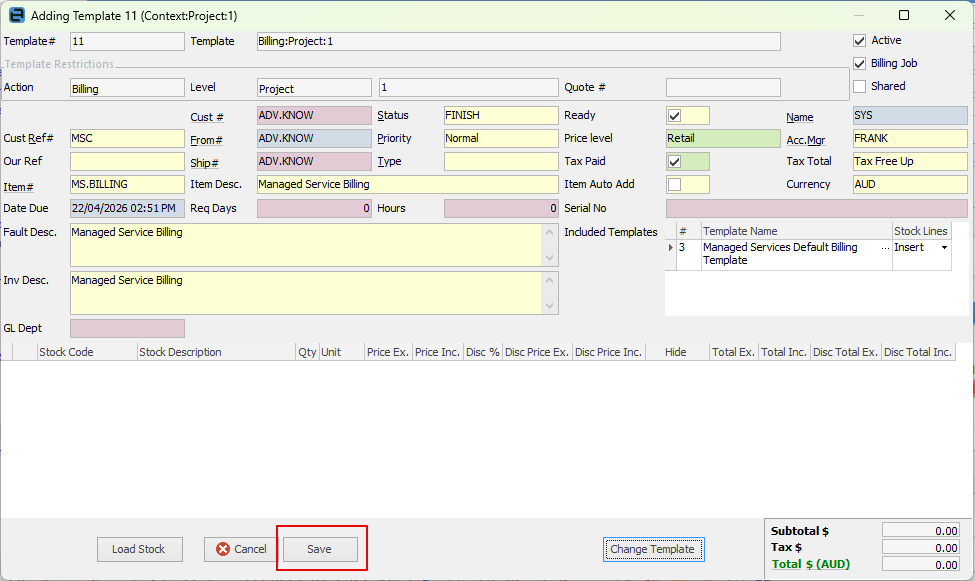Click the empty Quote # field
The width and height of the screenshot is (975, 581).
[723, 88]
